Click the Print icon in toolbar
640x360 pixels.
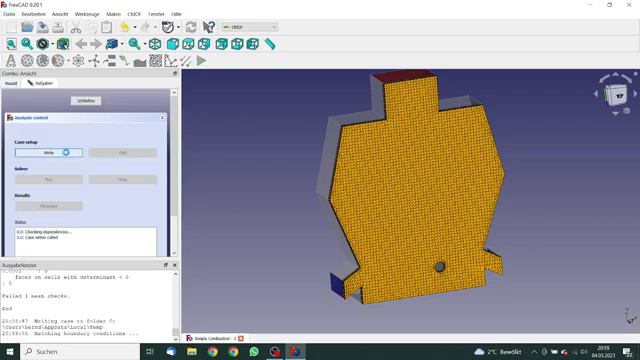pyautogui.click(x=58, y=27)
